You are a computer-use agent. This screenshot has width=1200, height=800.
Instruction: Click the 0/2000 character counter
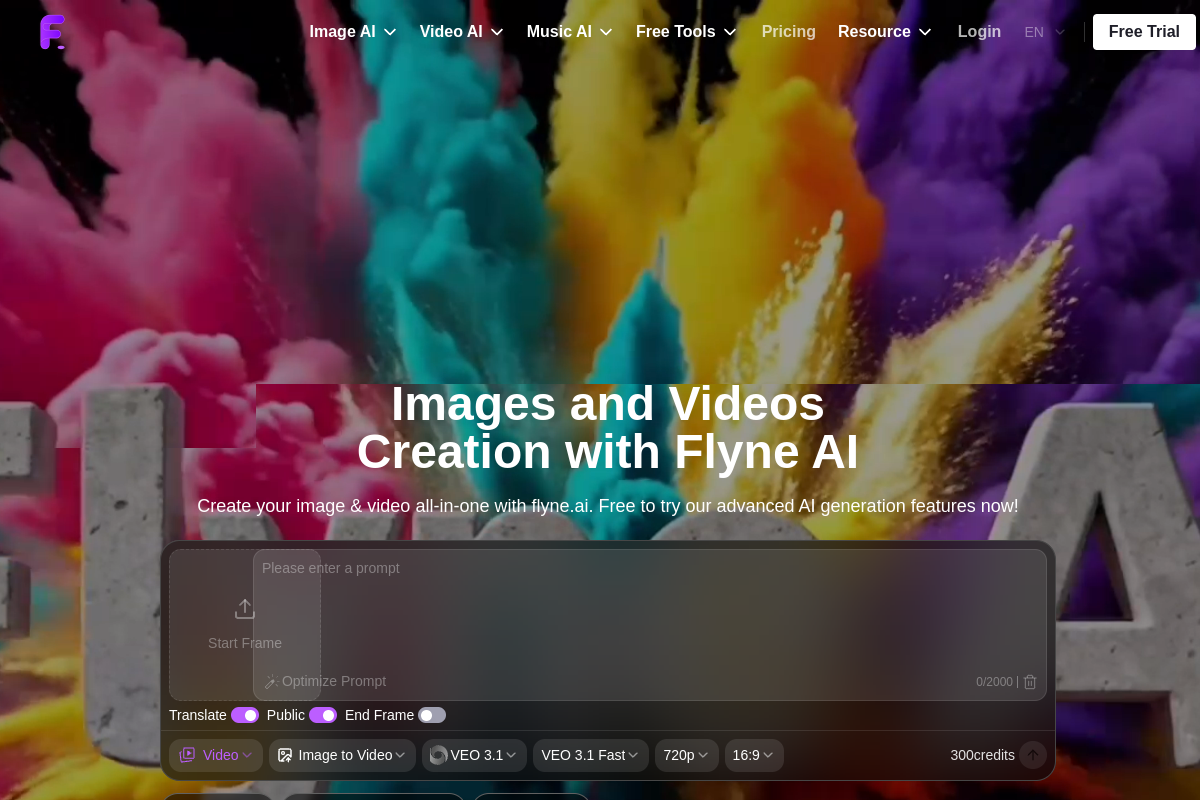[x=994, y=682]
